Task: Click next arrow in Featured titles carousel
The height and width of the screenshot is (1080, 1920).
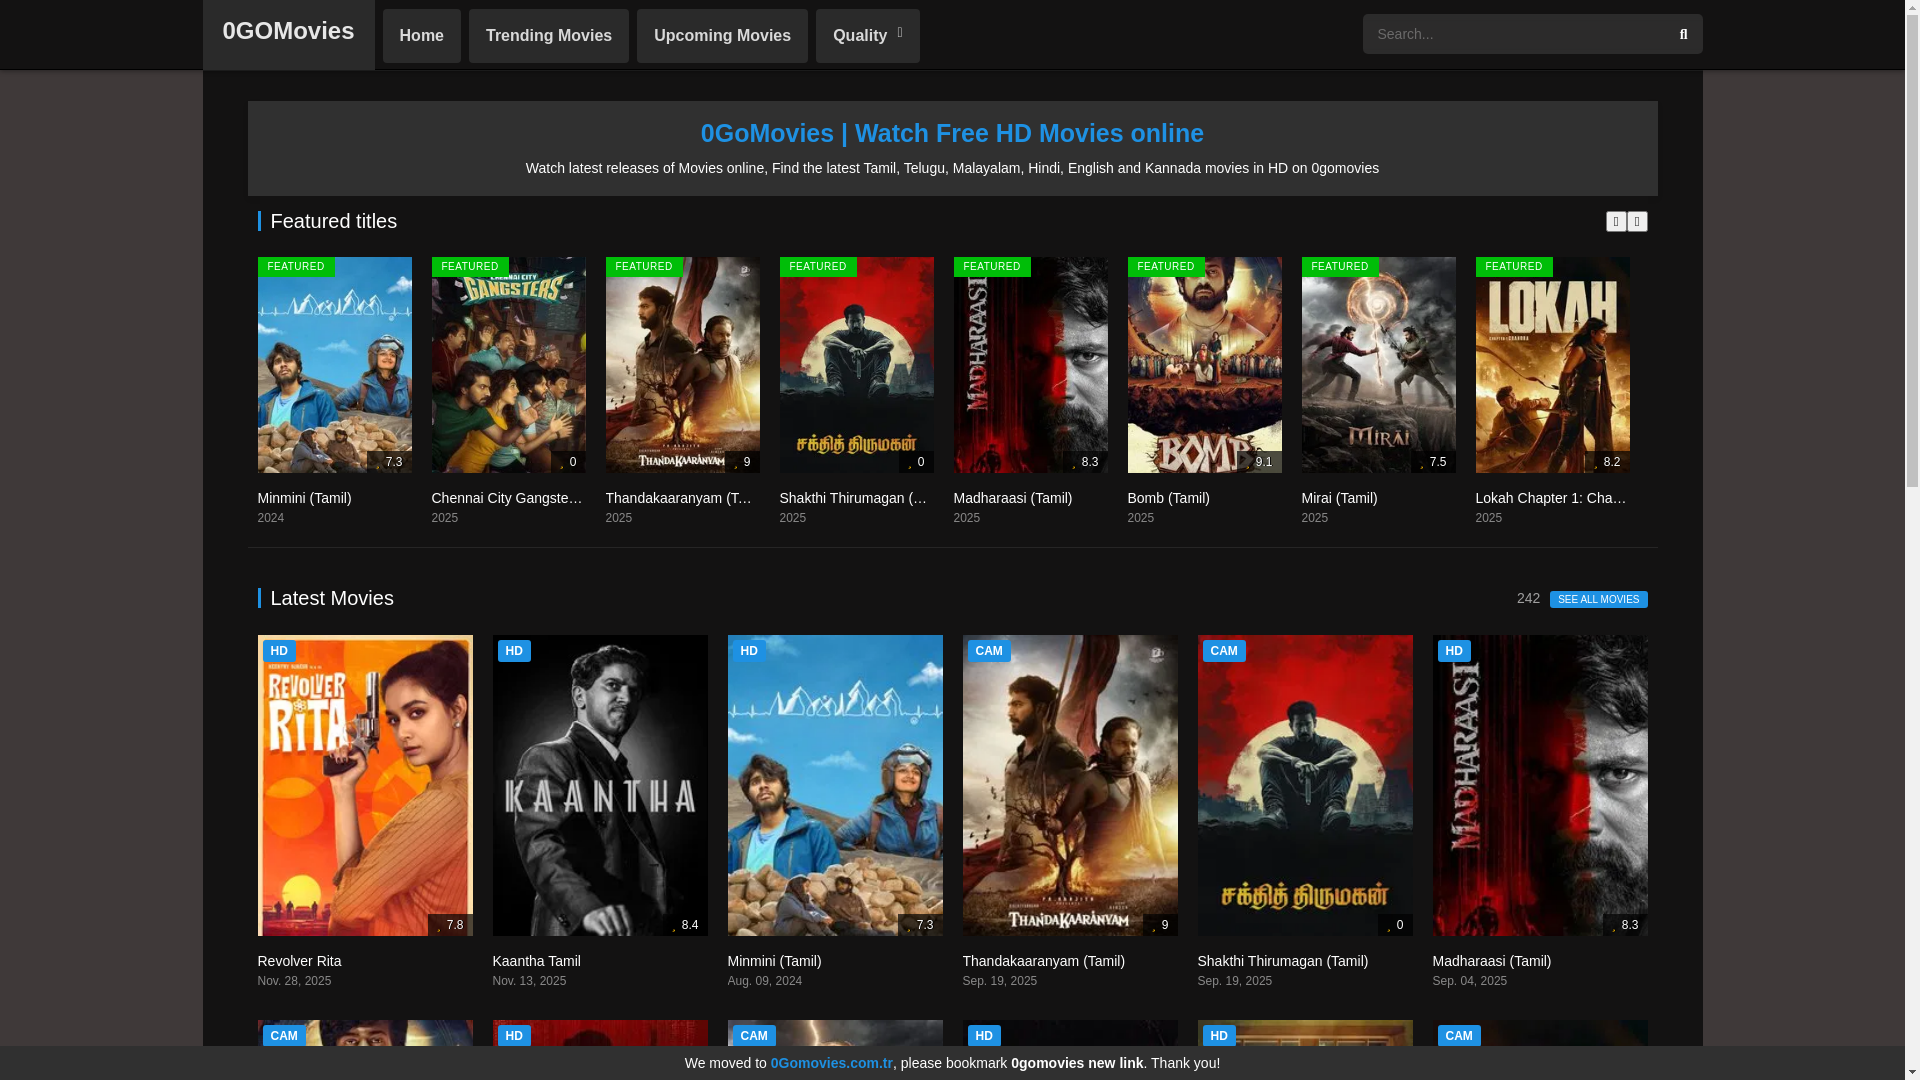Action: (x=1637, y=221)
